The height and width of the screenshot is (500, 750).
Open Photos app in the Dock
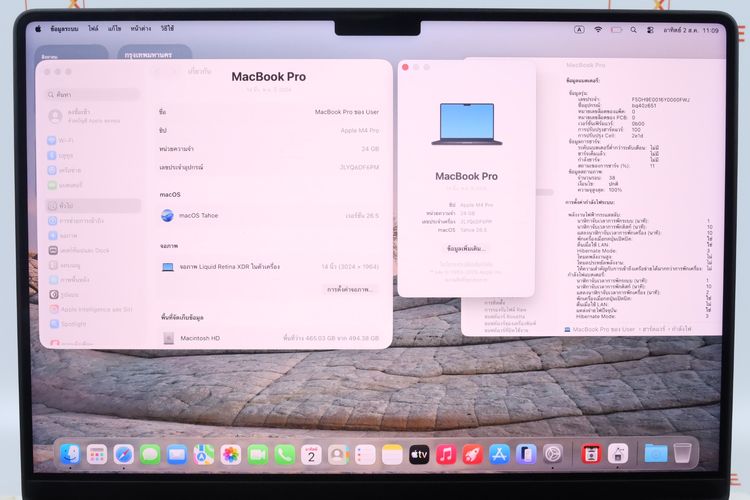coord(231,454)
